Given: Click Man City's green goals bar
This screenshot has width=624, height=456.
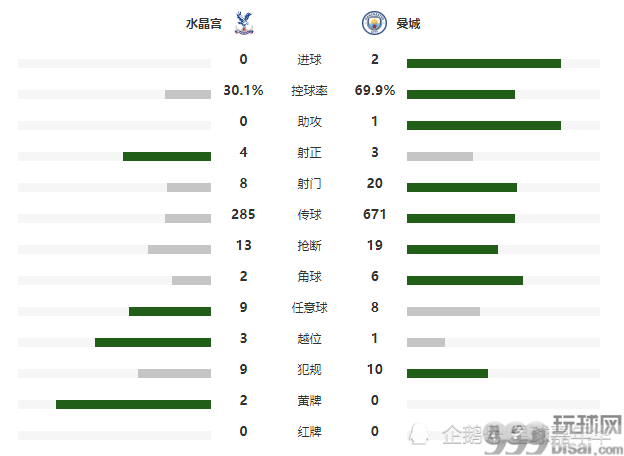Looking at the screenshot, I should point(484,63).
